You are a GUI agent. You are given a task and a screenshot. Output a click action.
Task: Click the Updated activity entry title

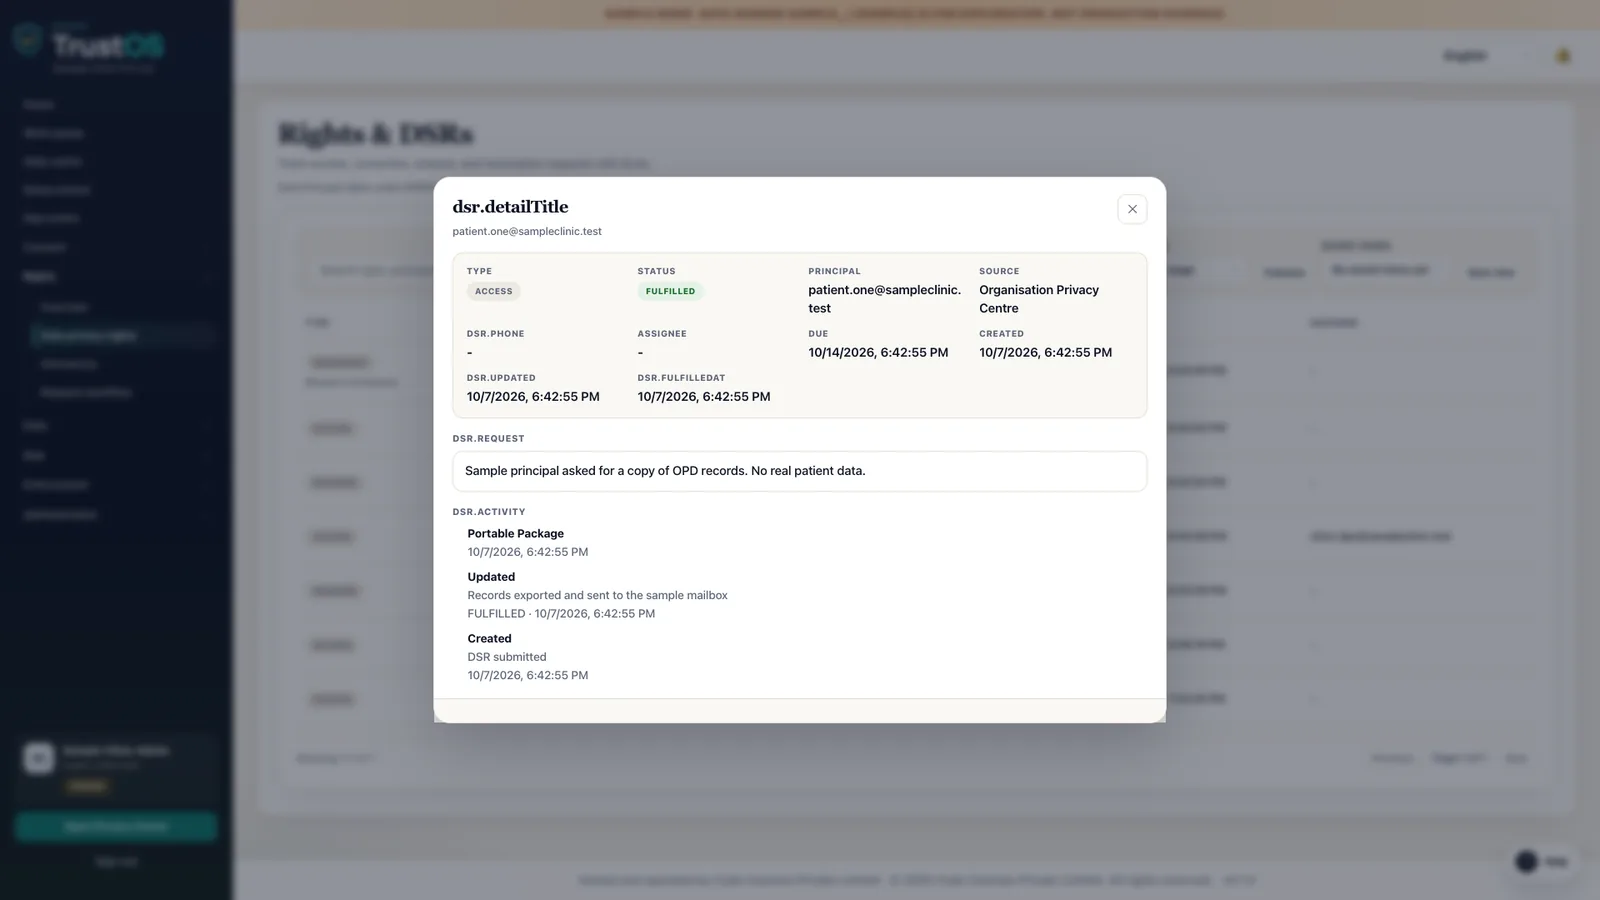pos(491,577)
